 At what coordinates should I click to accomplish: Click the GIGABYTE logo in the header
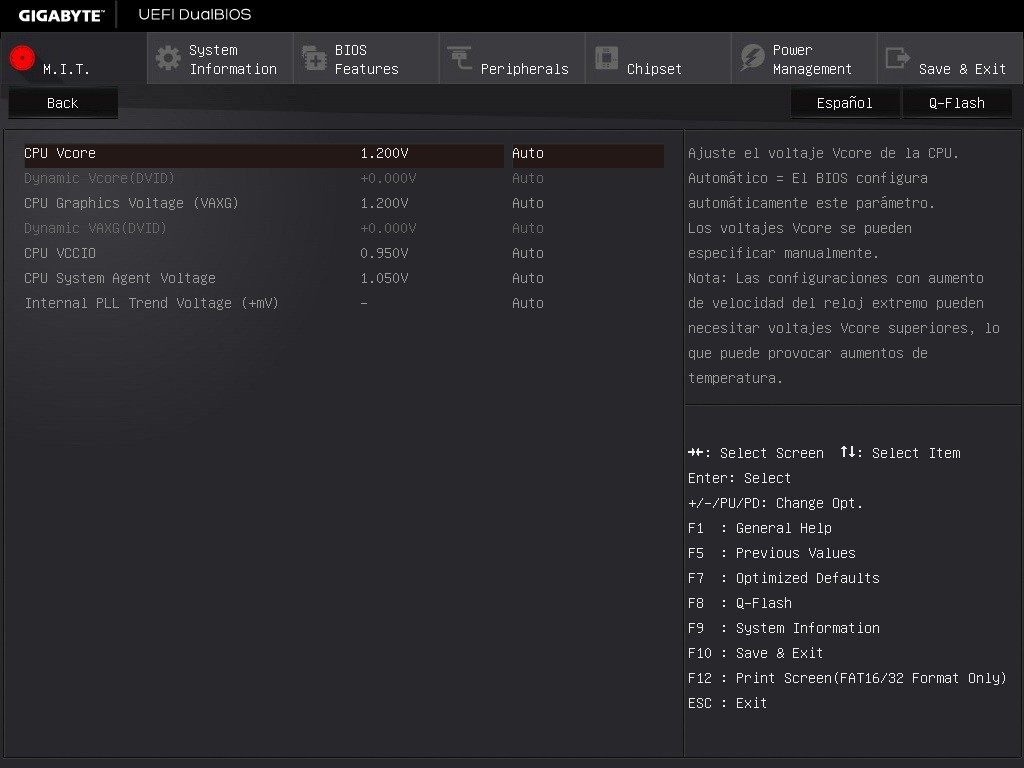pyautogui.click(x=59, y=15)
